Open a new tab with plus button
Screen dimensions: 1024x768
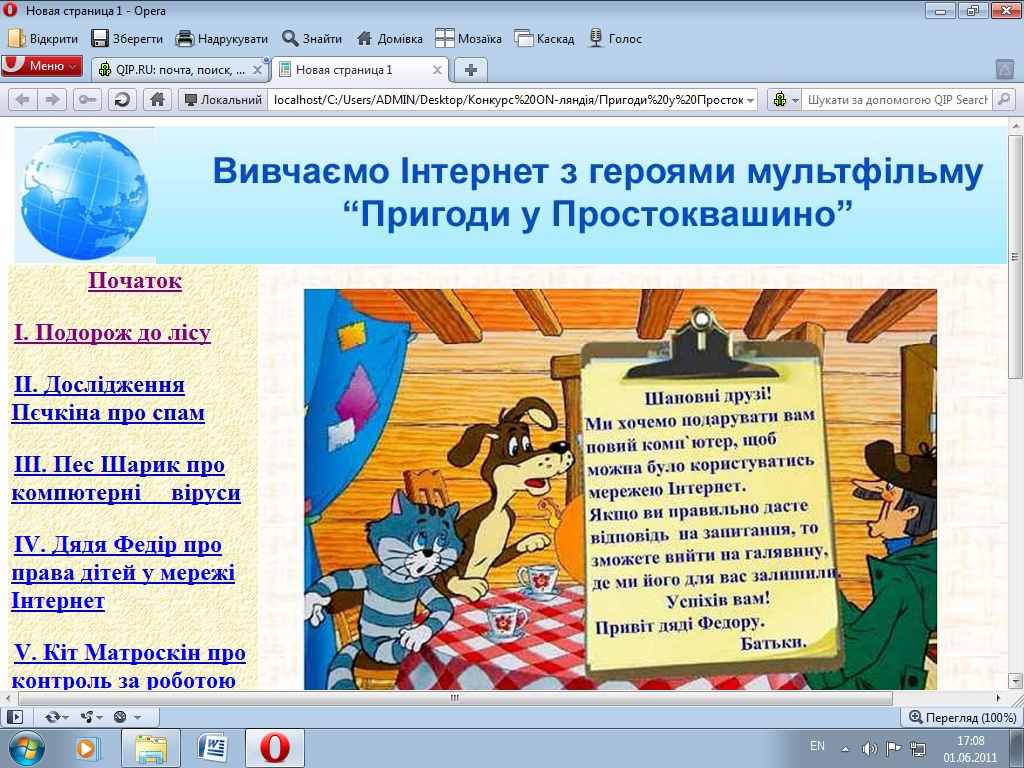pyautogui.click(x=470, y=70)
